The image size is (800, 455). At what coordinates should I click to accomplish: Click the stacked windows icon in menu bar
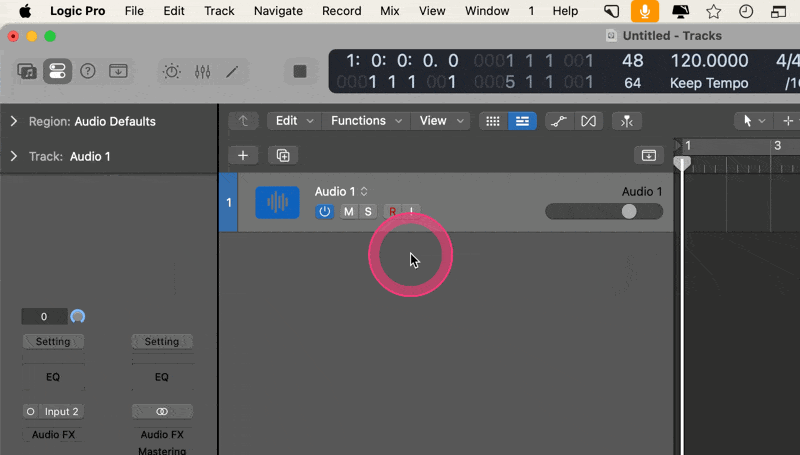click(x=778, y=11)
